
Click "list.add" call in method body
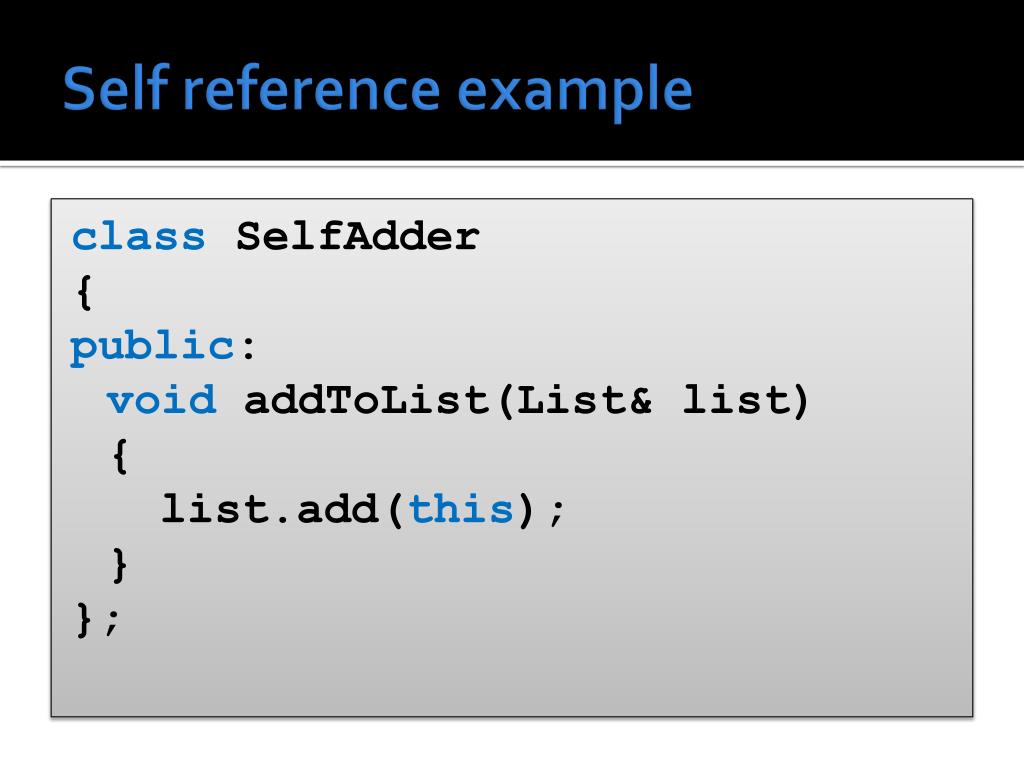click(270, 509)
